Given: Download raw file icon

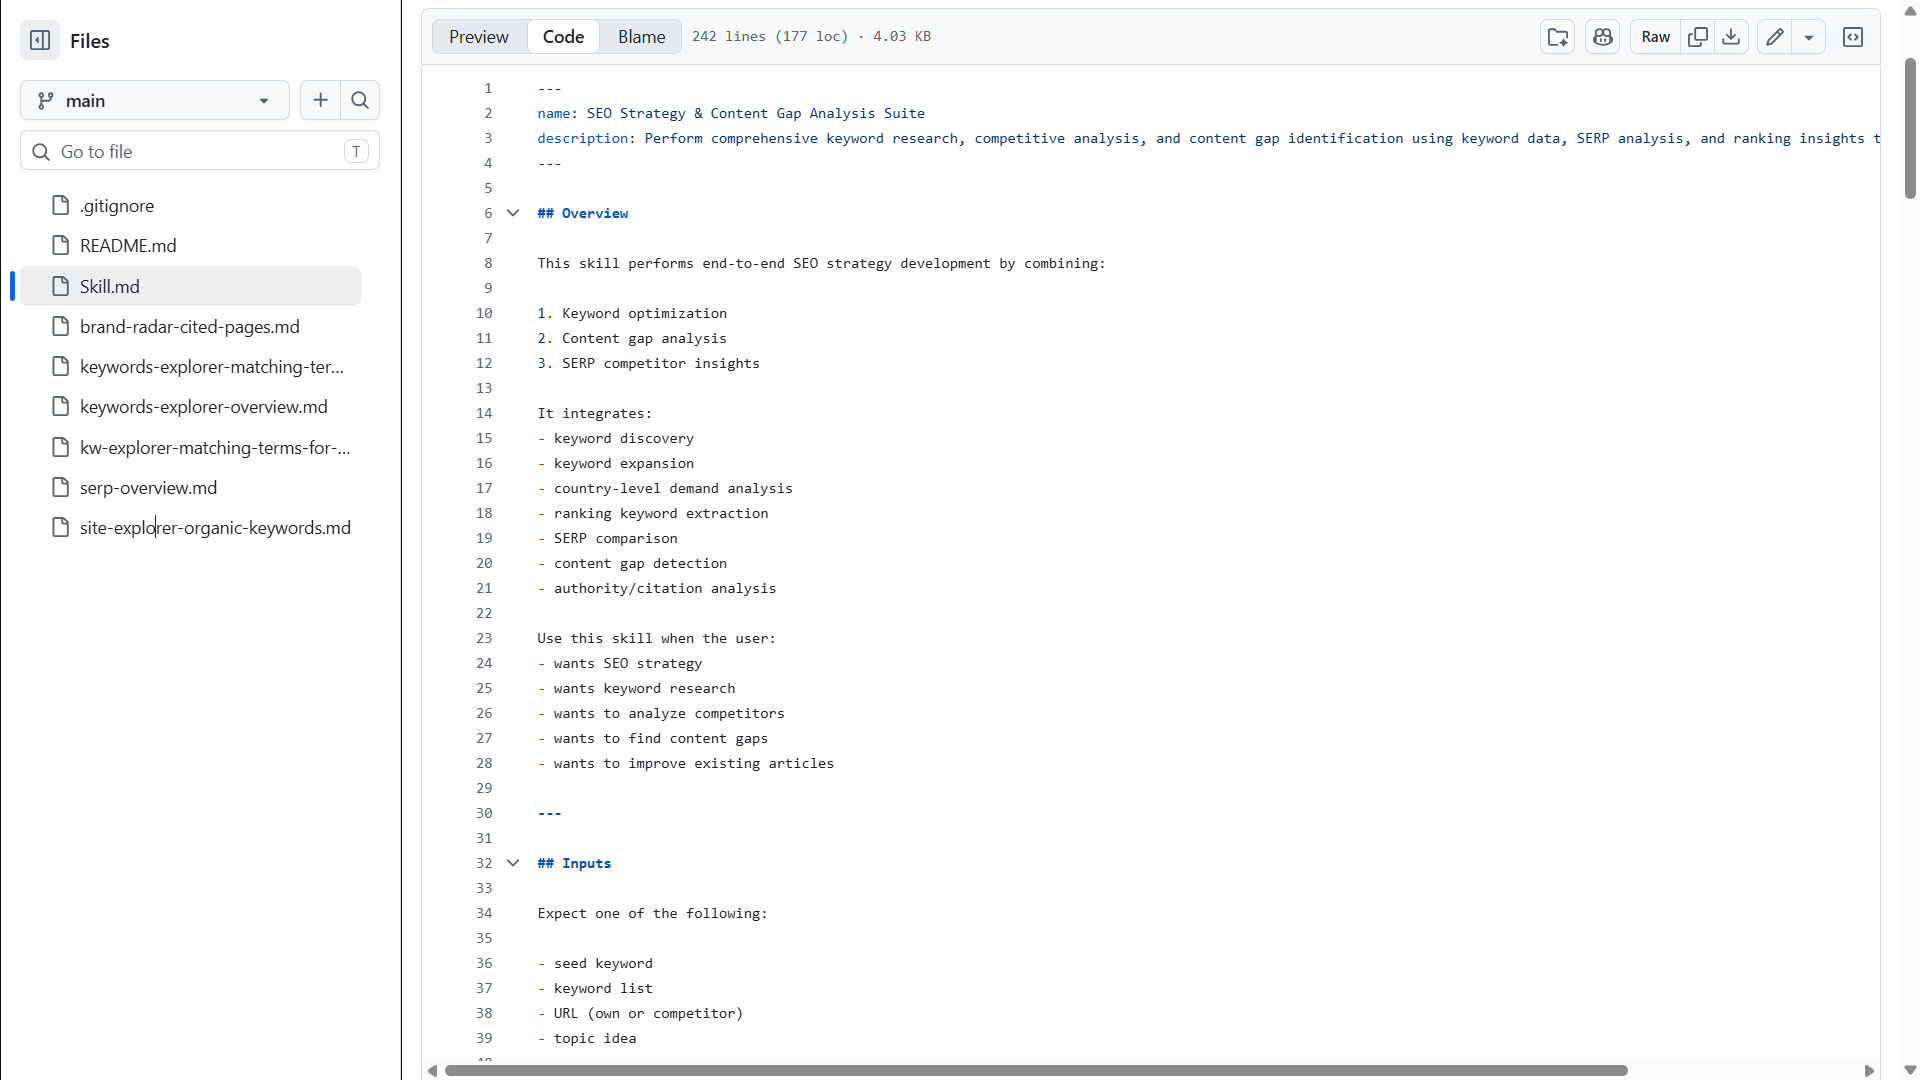Looking at the screenshot, I should coord(1731,37).
